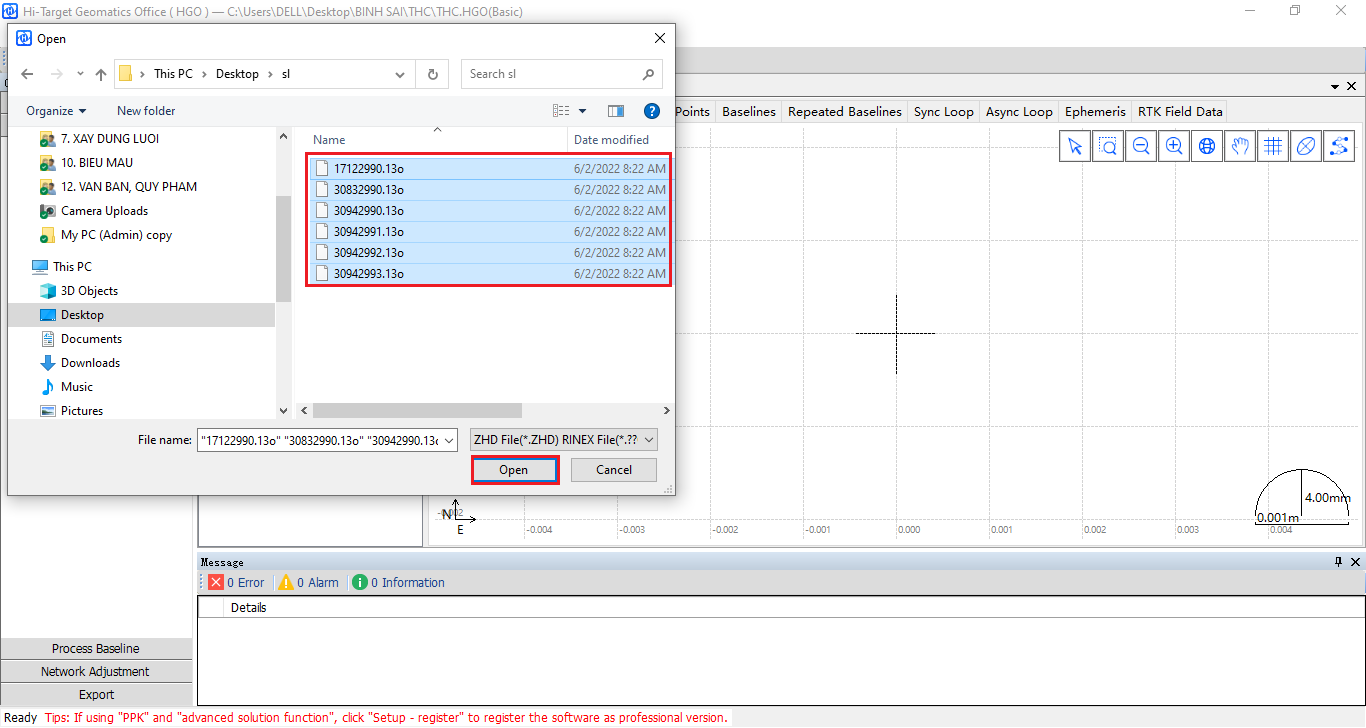Switch to the Repeated Baselines tab
The height and width of the screenshot is (728, 1366).
[x=844, y=112]
